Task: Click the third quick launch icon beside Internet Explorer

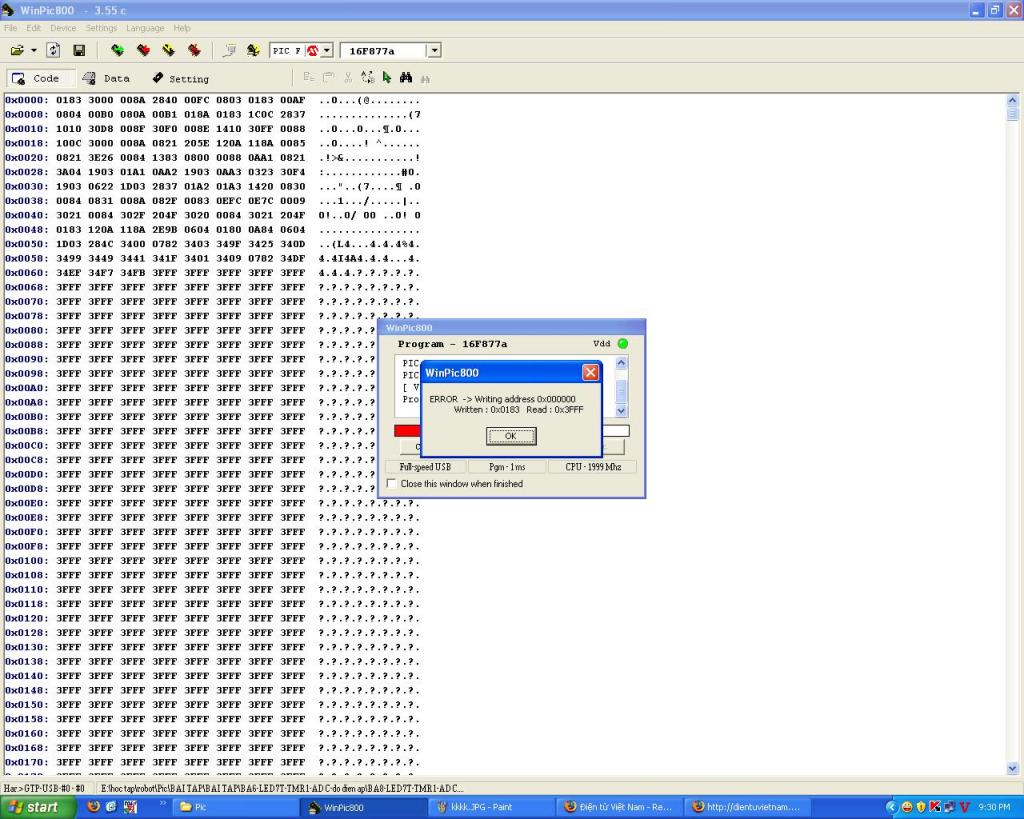Action: (x=130, y=807)
